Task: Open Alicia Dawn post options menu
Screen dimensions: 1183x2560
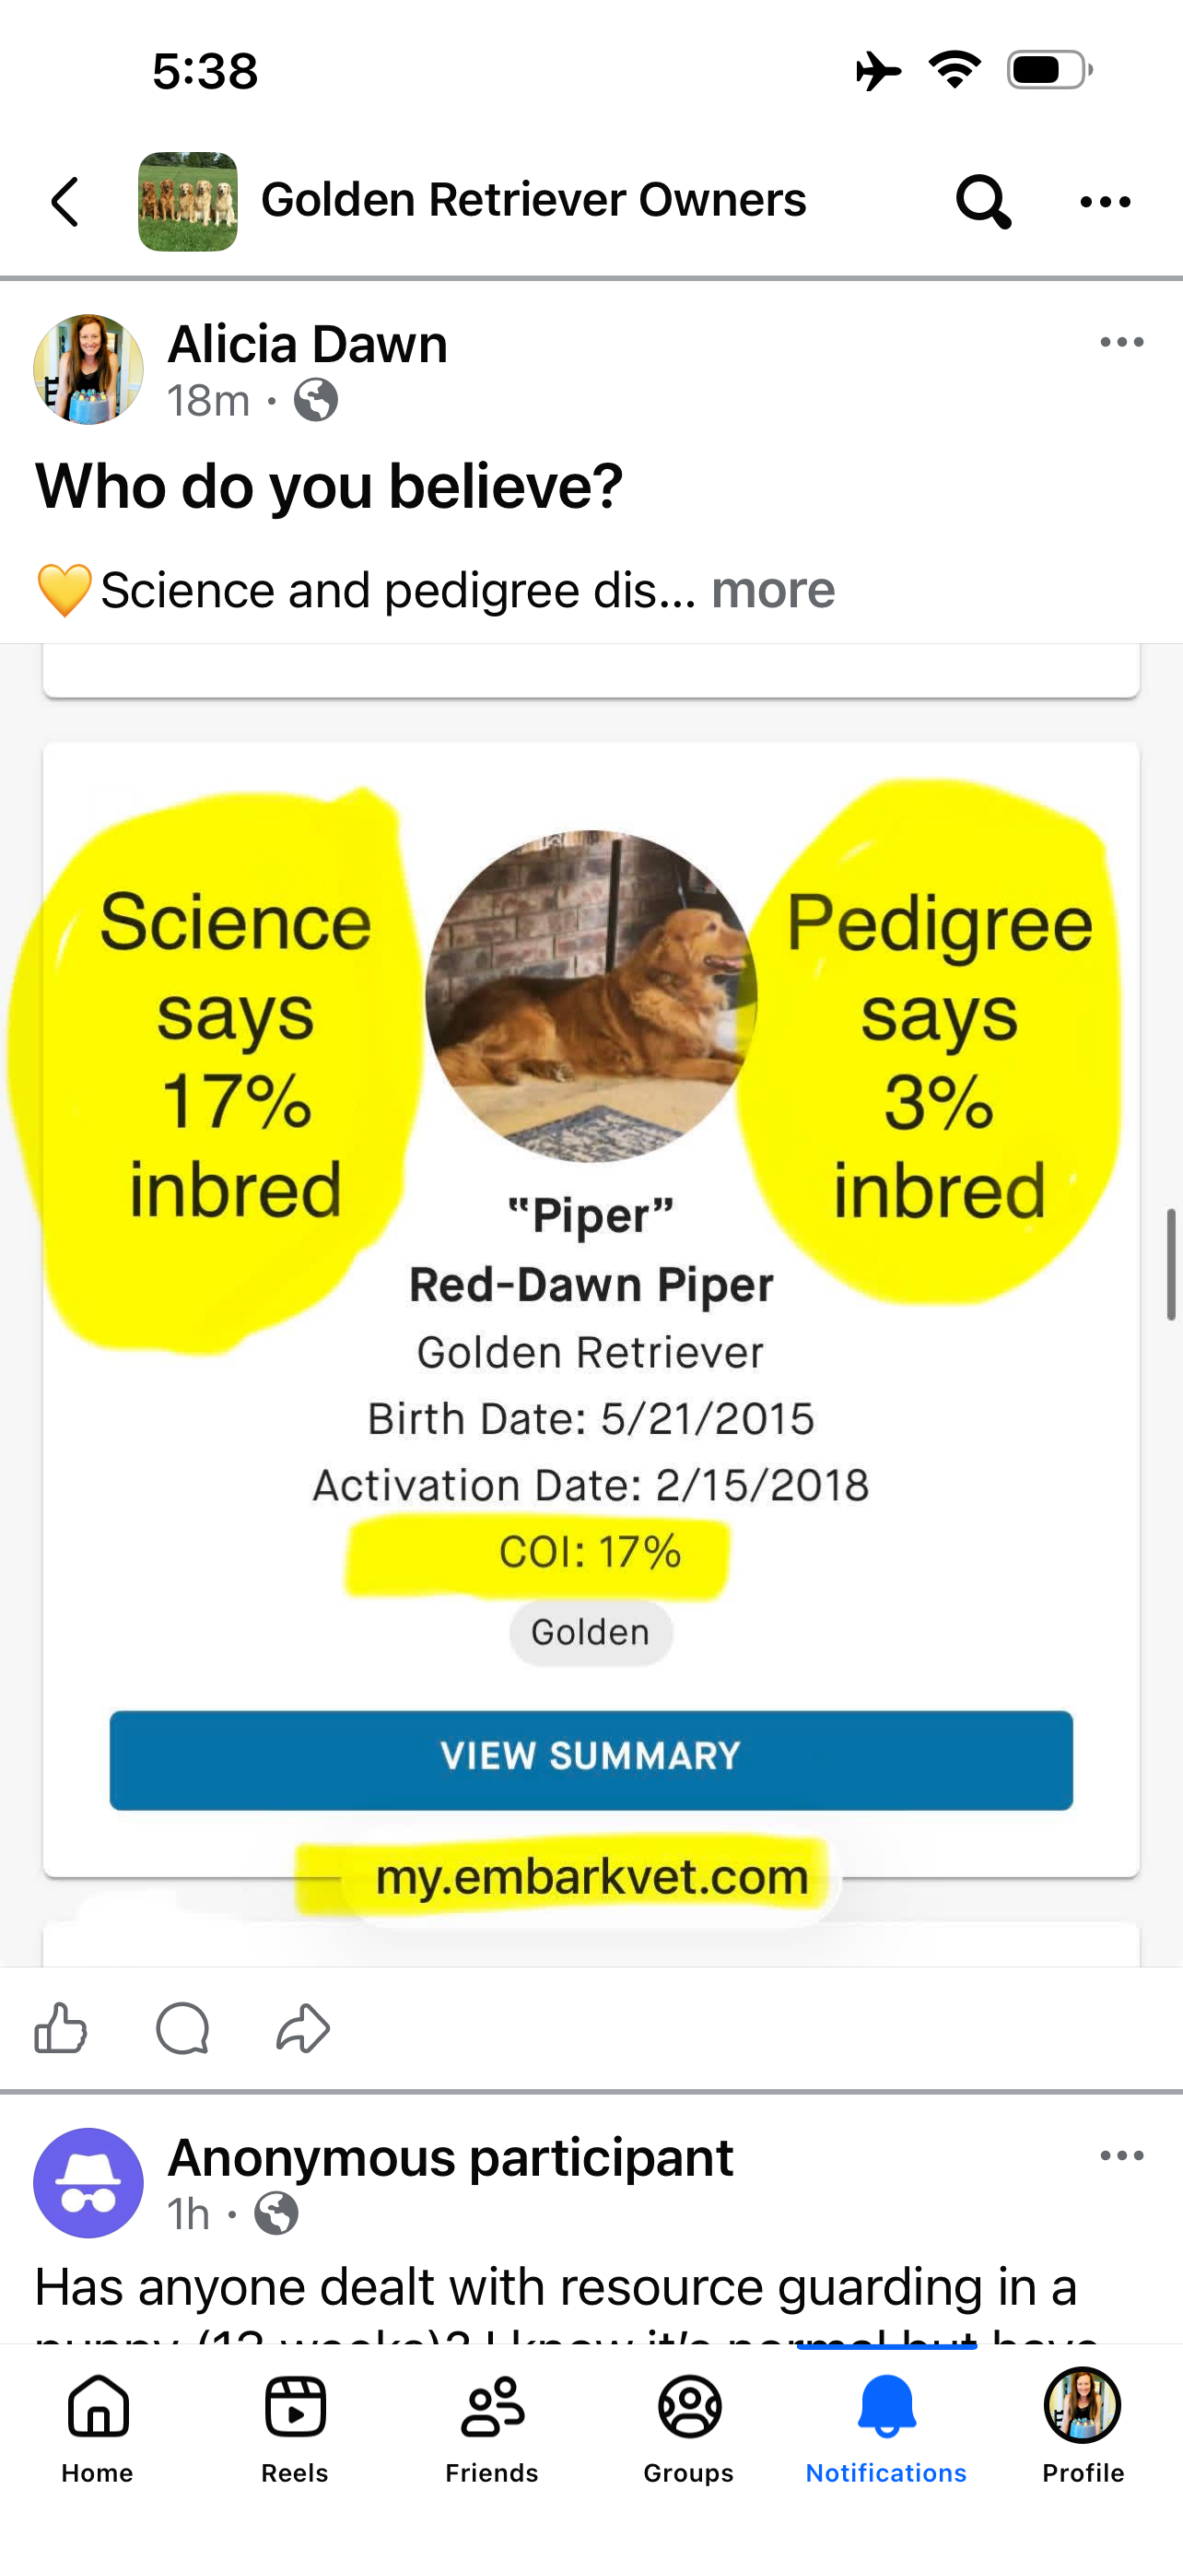Action: tap(1121, 342)
